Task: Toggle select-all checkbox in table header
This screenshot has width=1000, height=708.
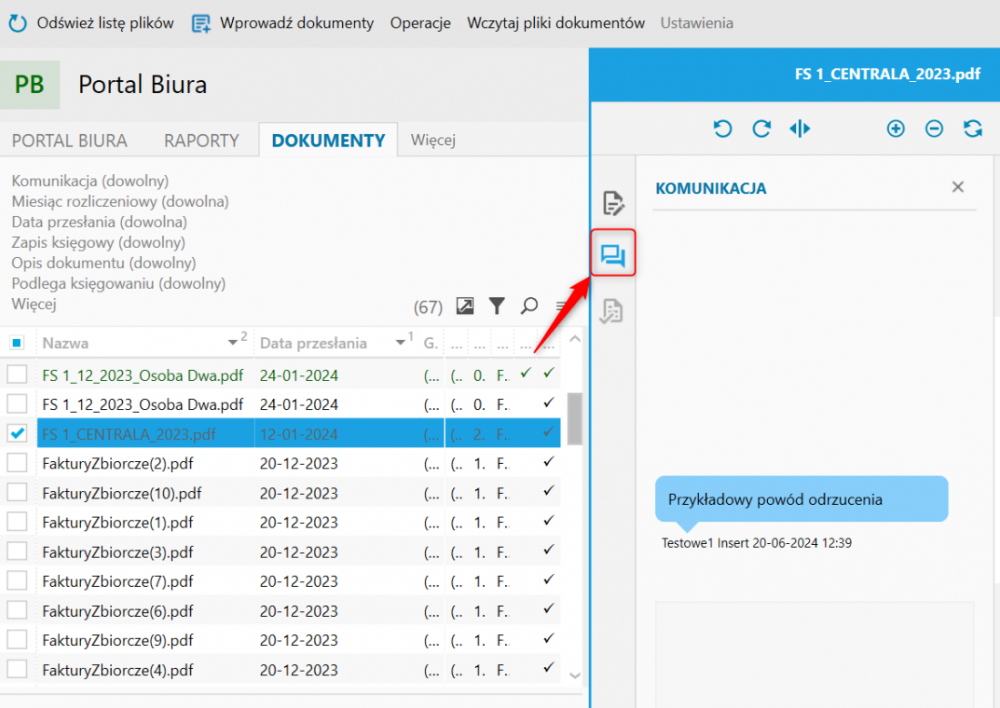Action: (17, 343)
